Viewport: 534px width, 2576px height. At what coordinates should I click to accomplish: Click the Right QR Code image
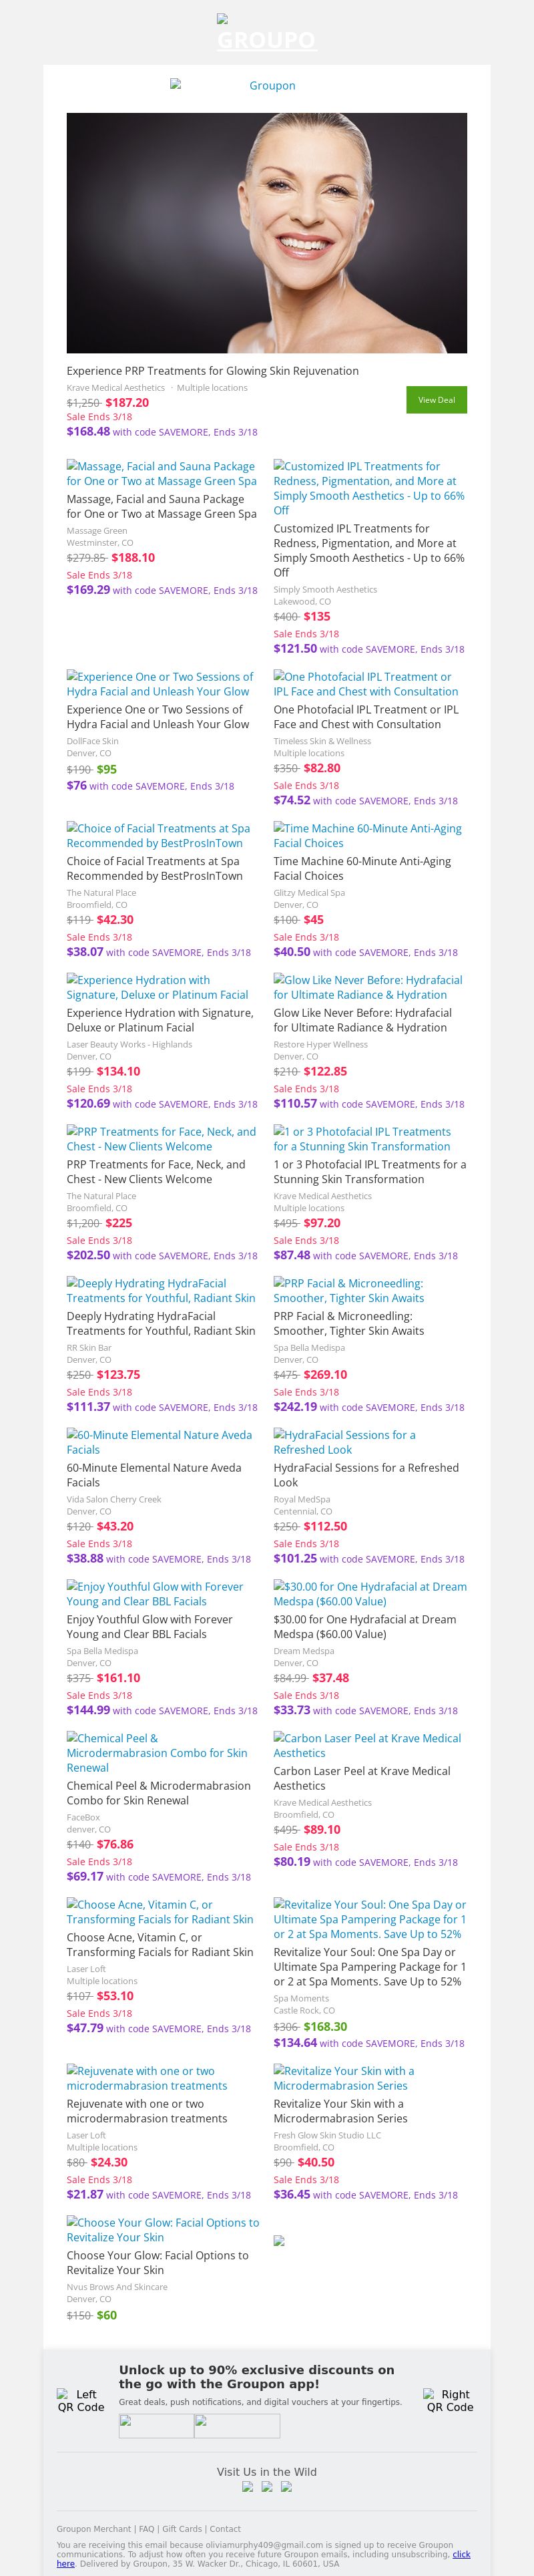coord(450,2401)
